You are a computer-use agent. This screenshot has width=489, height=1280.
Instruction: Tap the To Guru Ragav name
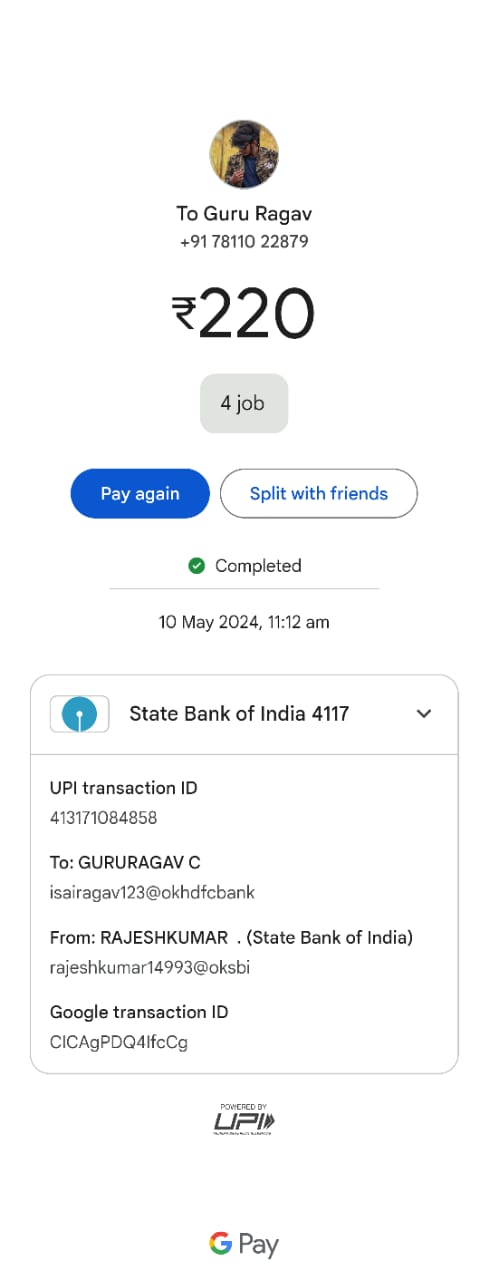[244, 214]
